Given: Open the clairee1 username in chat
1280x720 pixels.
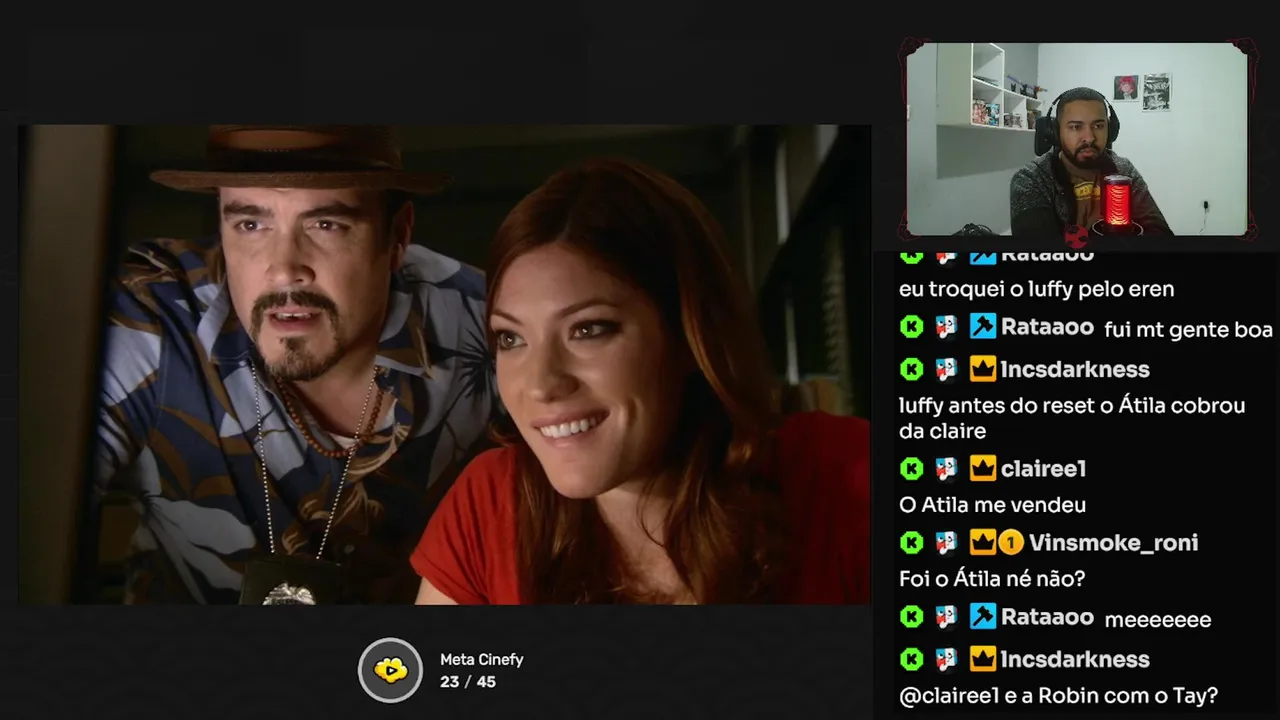Looking at the screenshot, I should click(x=1043, y=468).
